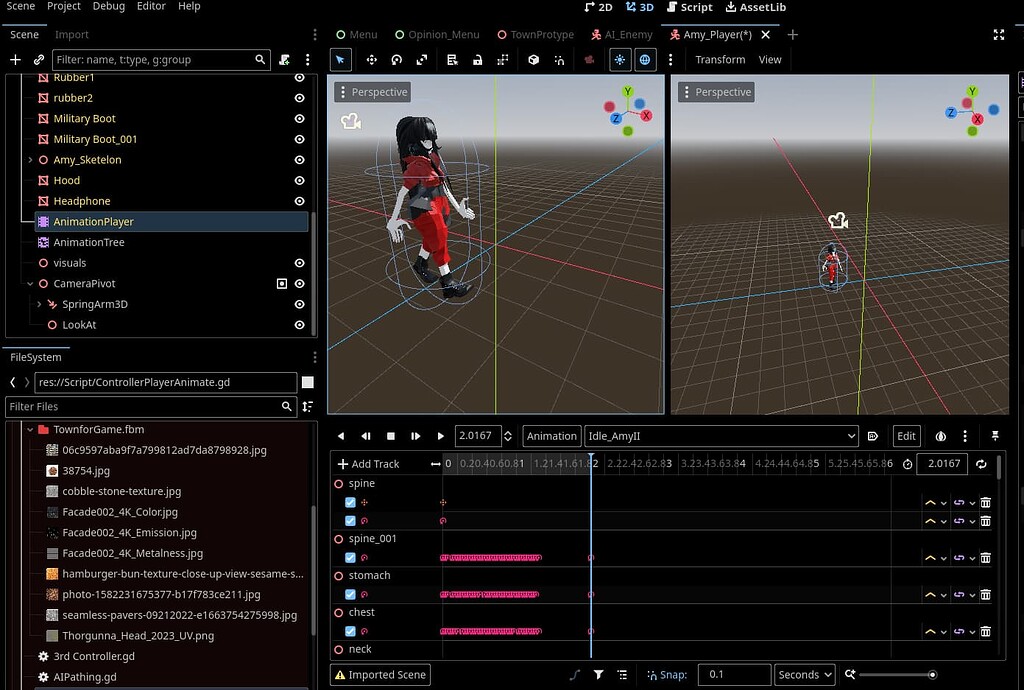Disable the spine position track checkbox
The width and height of the screenshot is (1024, 690).
[350, 503]
